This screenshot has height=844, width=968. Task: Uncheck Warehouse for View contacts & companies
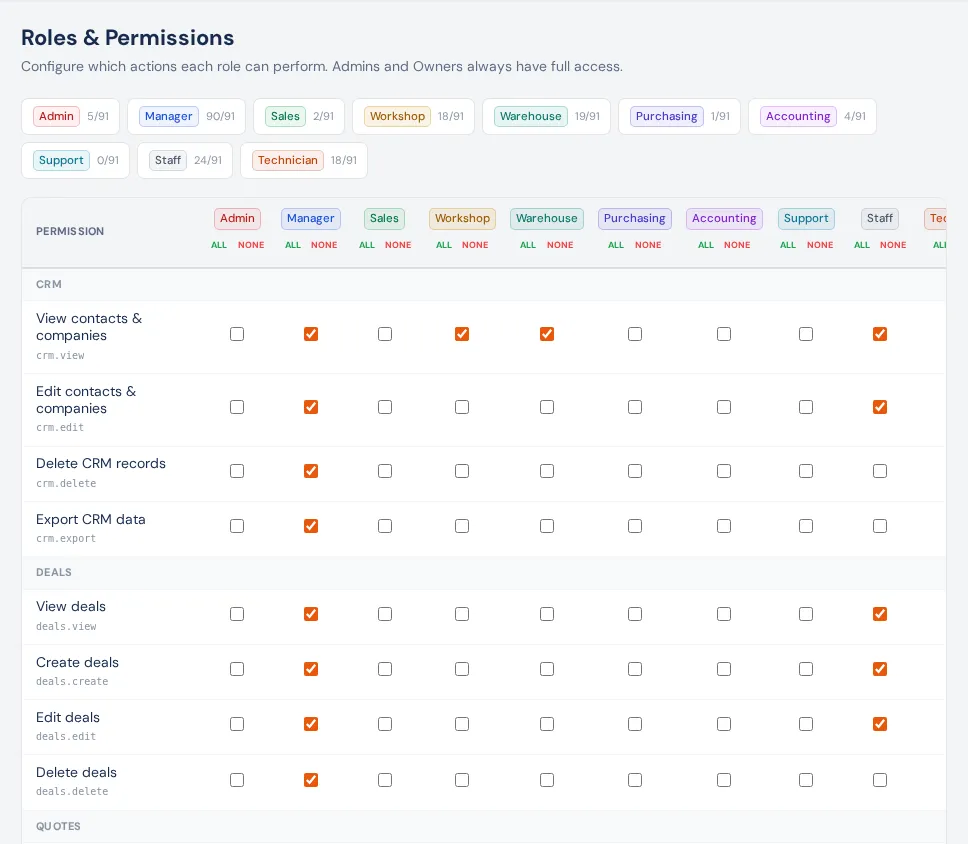click(x=547, y=334)
